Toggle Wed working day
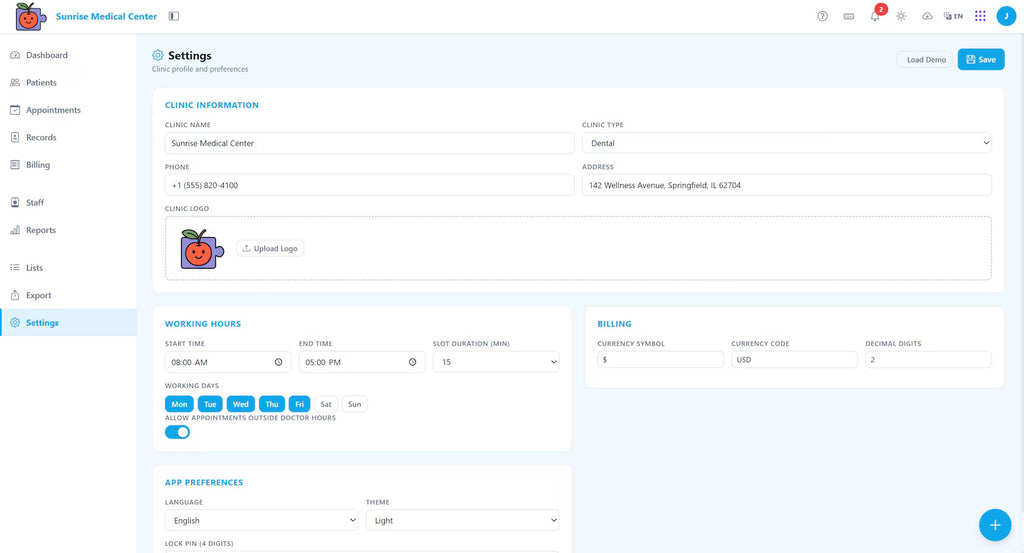 (240, 404)
